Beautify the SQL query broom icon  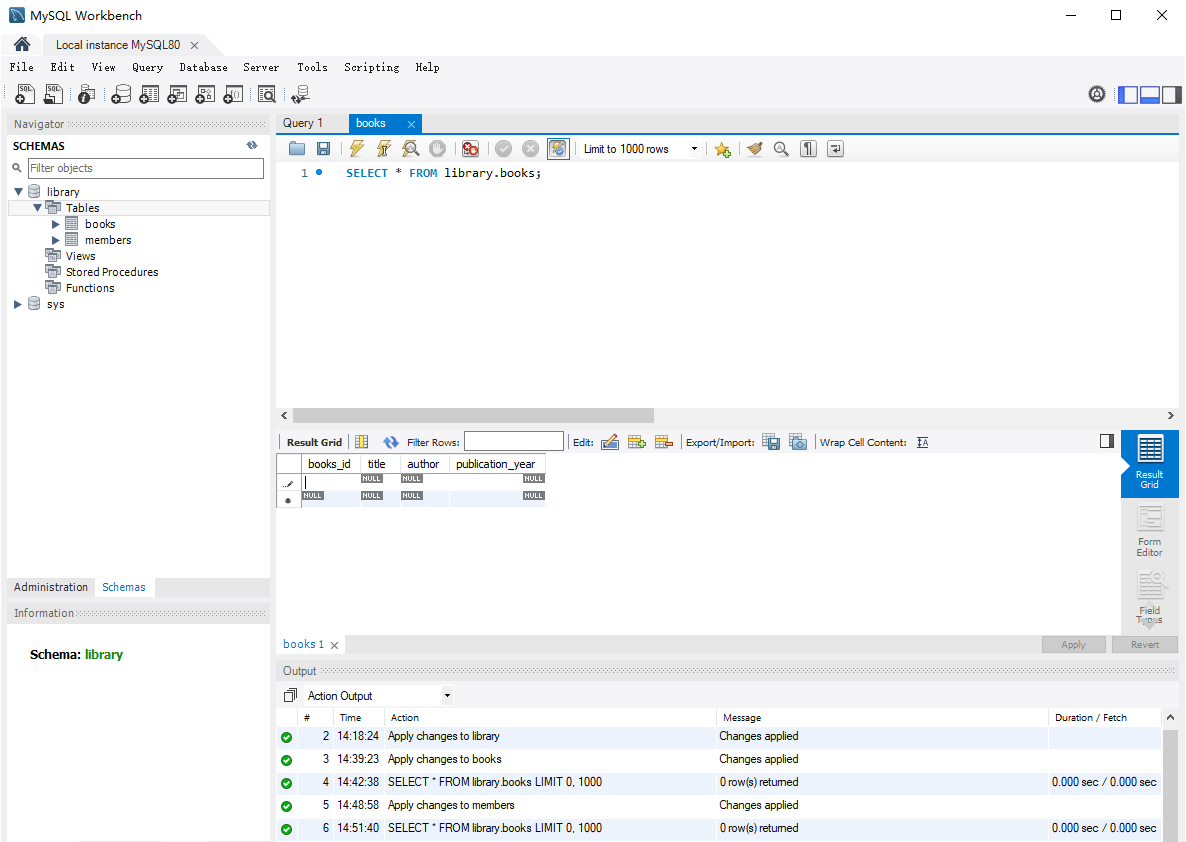coord(754,149)
